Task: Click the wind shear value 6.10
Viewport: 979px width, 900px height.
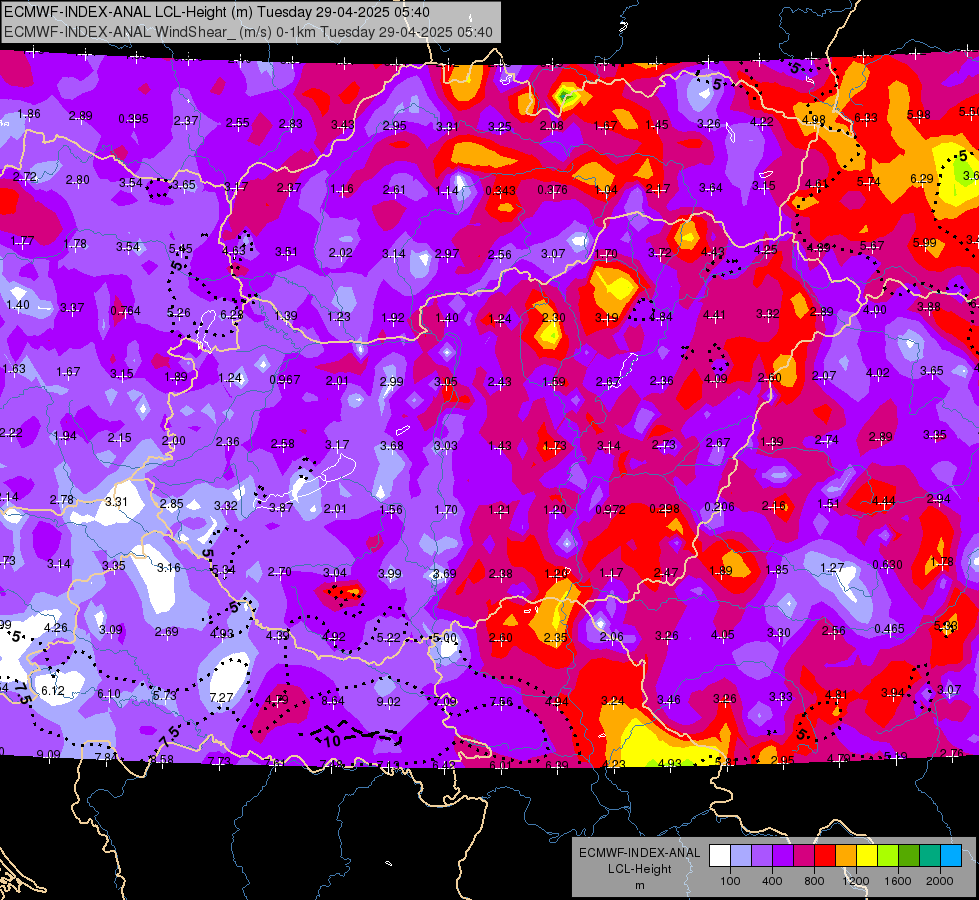Action: pyautogui.click(x=109, y=694)
